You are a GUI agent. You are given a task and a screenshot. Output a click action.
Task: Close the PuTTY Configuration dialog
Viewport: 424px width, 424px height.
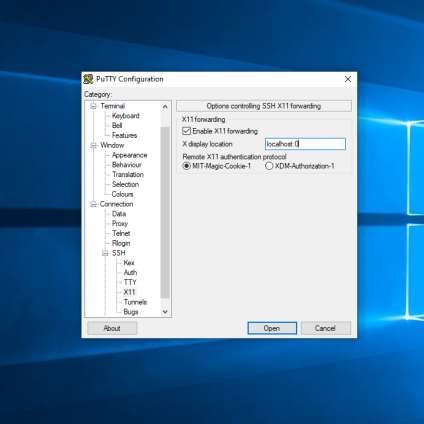click(348, 79)
